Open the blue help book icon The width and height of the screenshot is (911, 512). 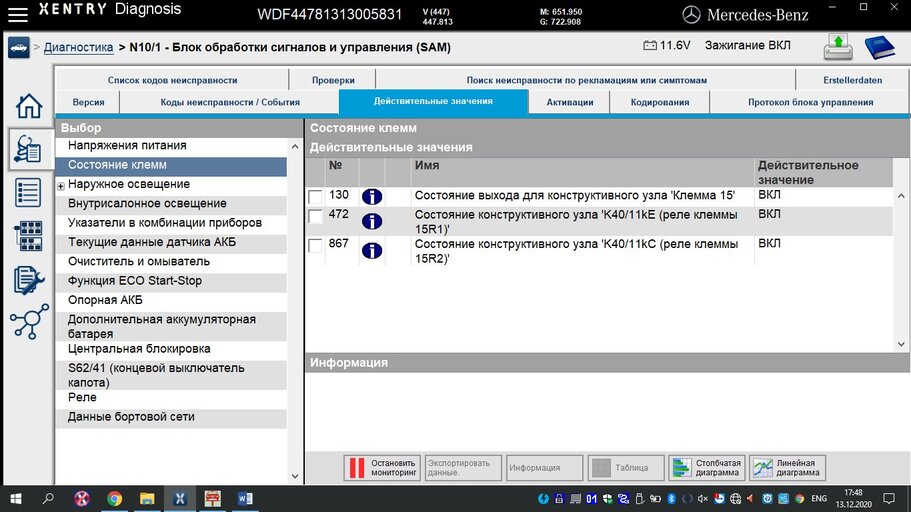click(880, 47)
